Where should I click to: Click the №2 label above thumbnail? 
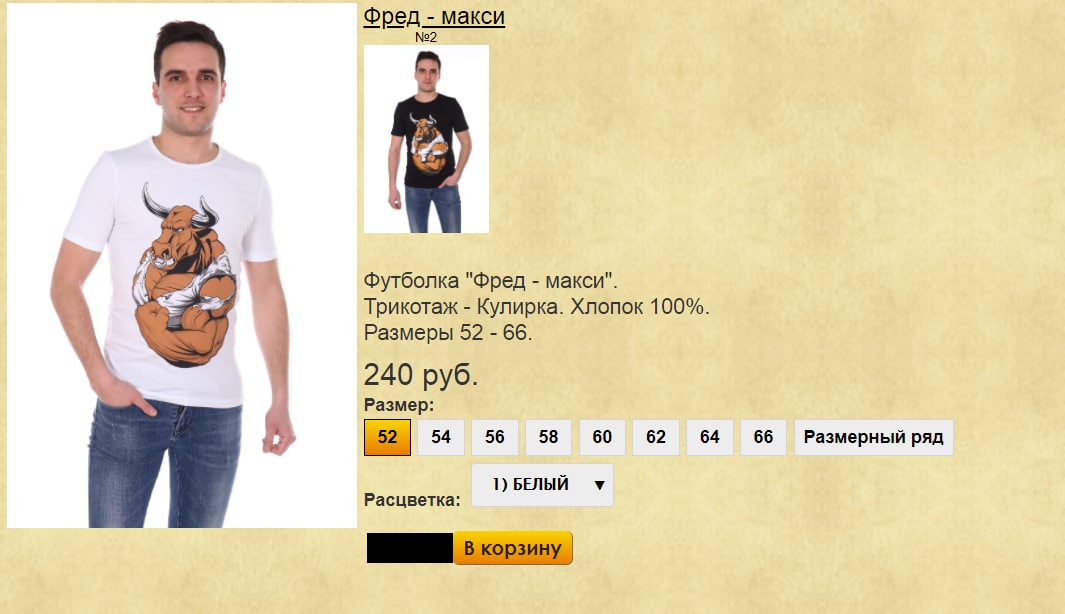coord(426,37)
